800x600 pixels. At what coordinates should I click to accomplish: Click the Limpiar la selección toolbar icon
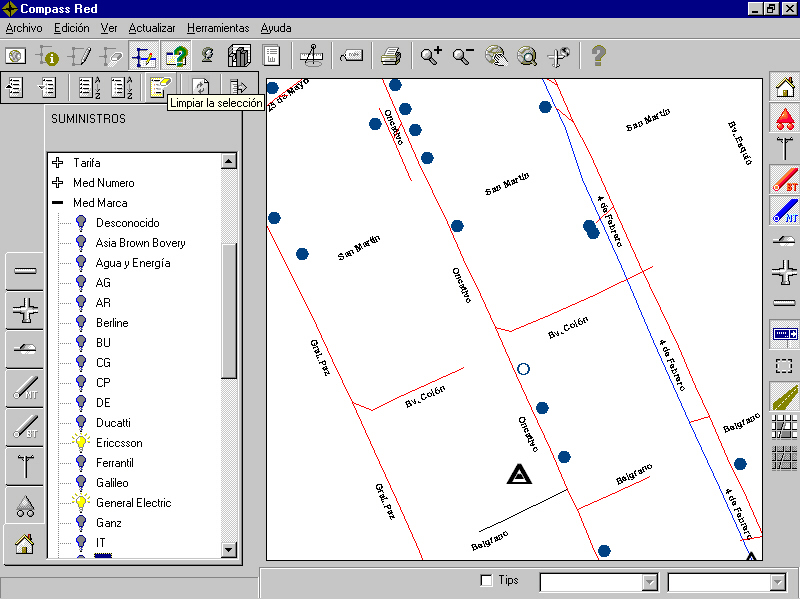tap(160, 87)
